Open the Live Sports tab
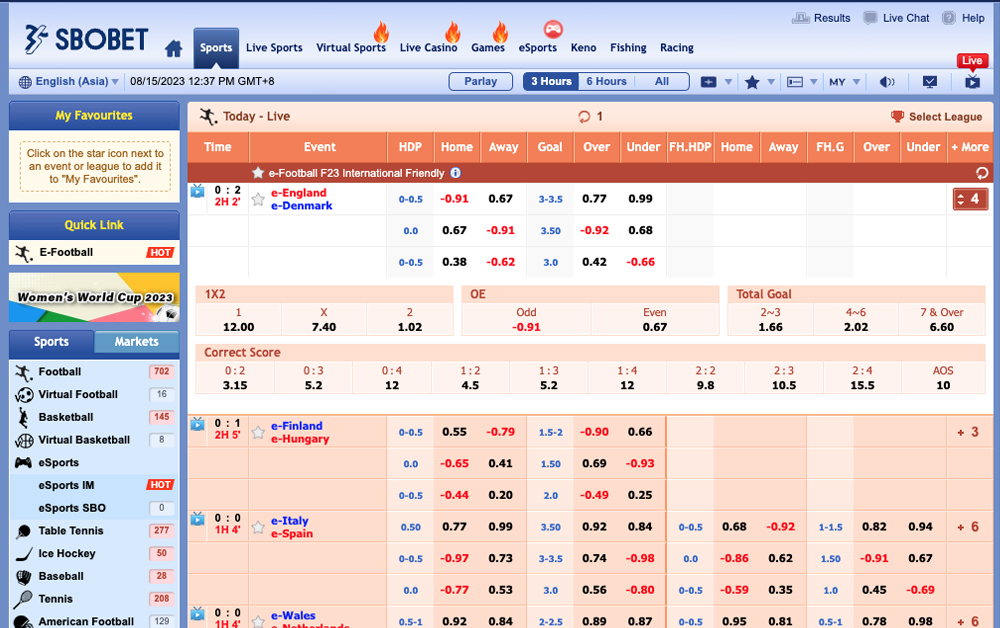Image resolution: width=1000 pixels, height=628 pixels. [x=274, y=48]
